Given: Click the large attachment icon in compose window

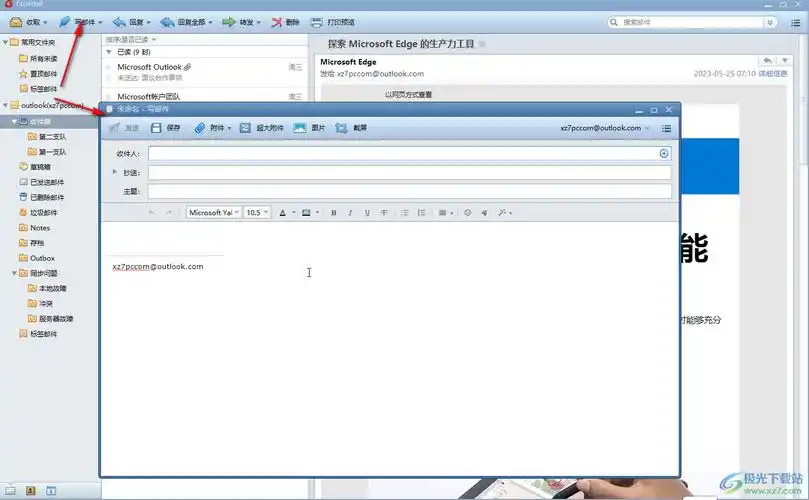Looking at the screenshot, I should coord(245,127).
